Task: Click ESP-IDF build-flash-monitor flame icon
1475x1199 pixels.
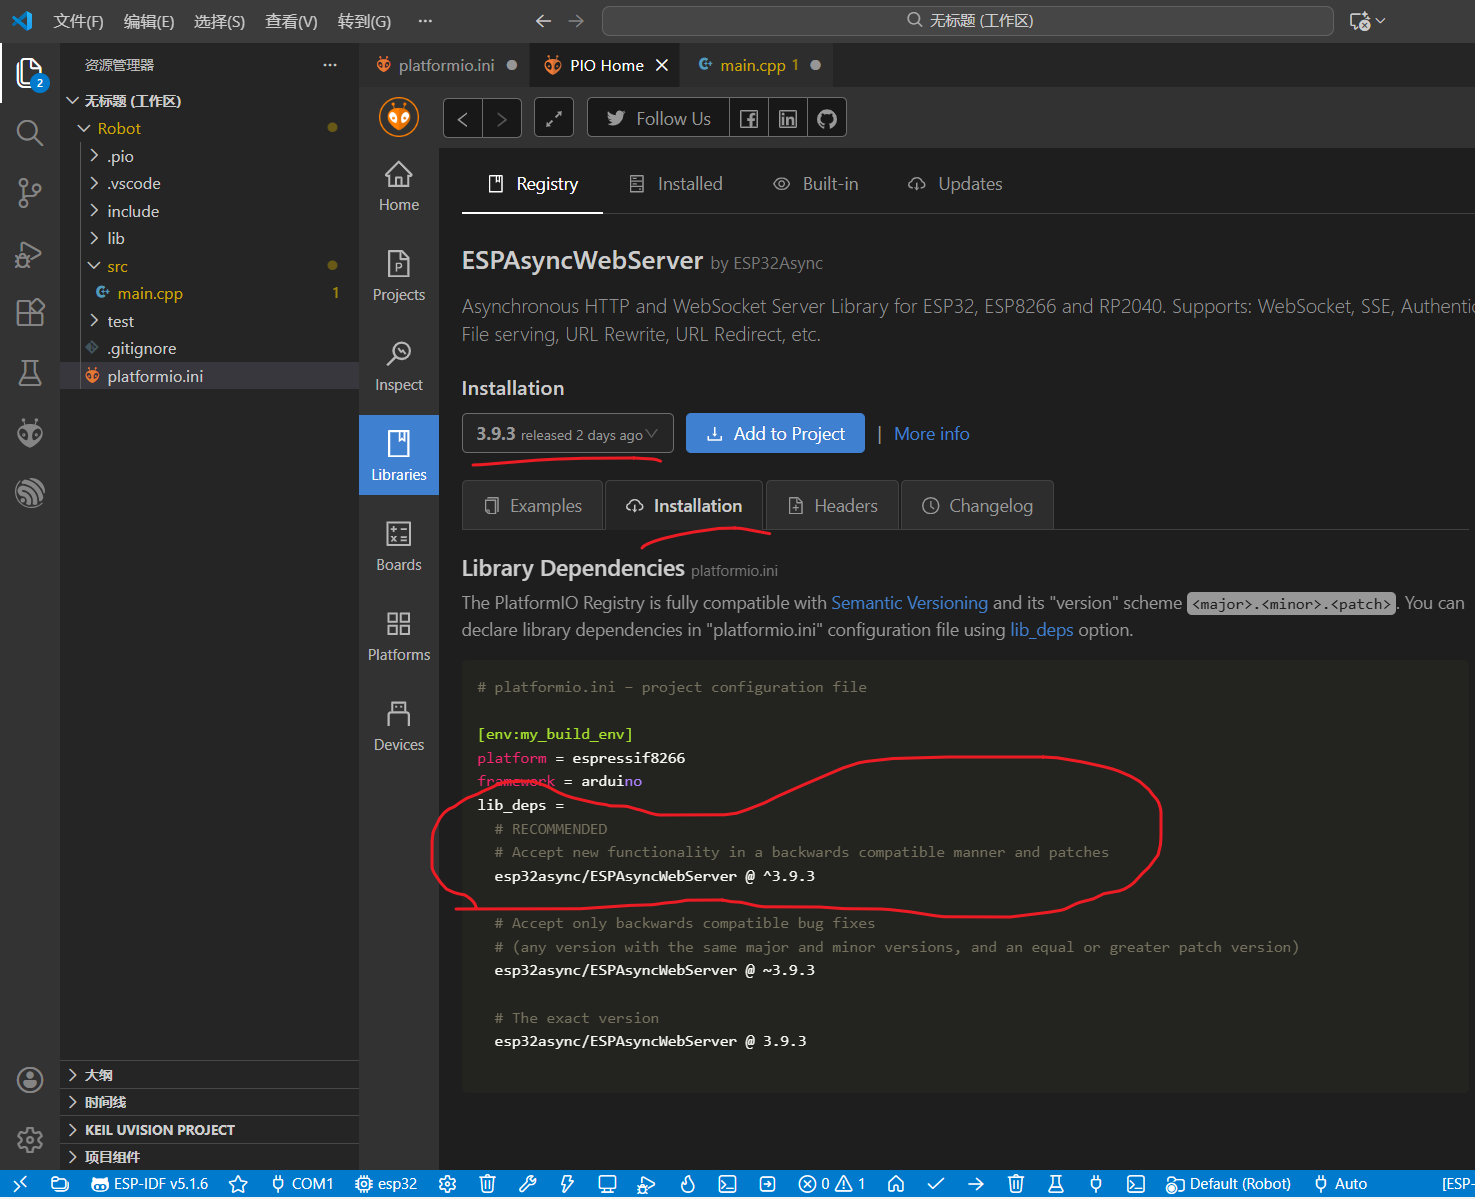Action: pos(688,1184)
